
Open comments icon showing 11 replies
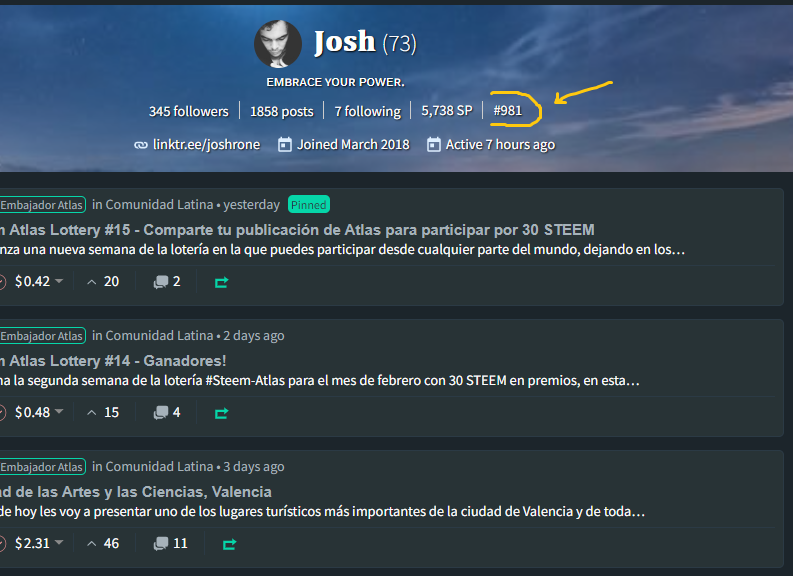click(161, 544)
